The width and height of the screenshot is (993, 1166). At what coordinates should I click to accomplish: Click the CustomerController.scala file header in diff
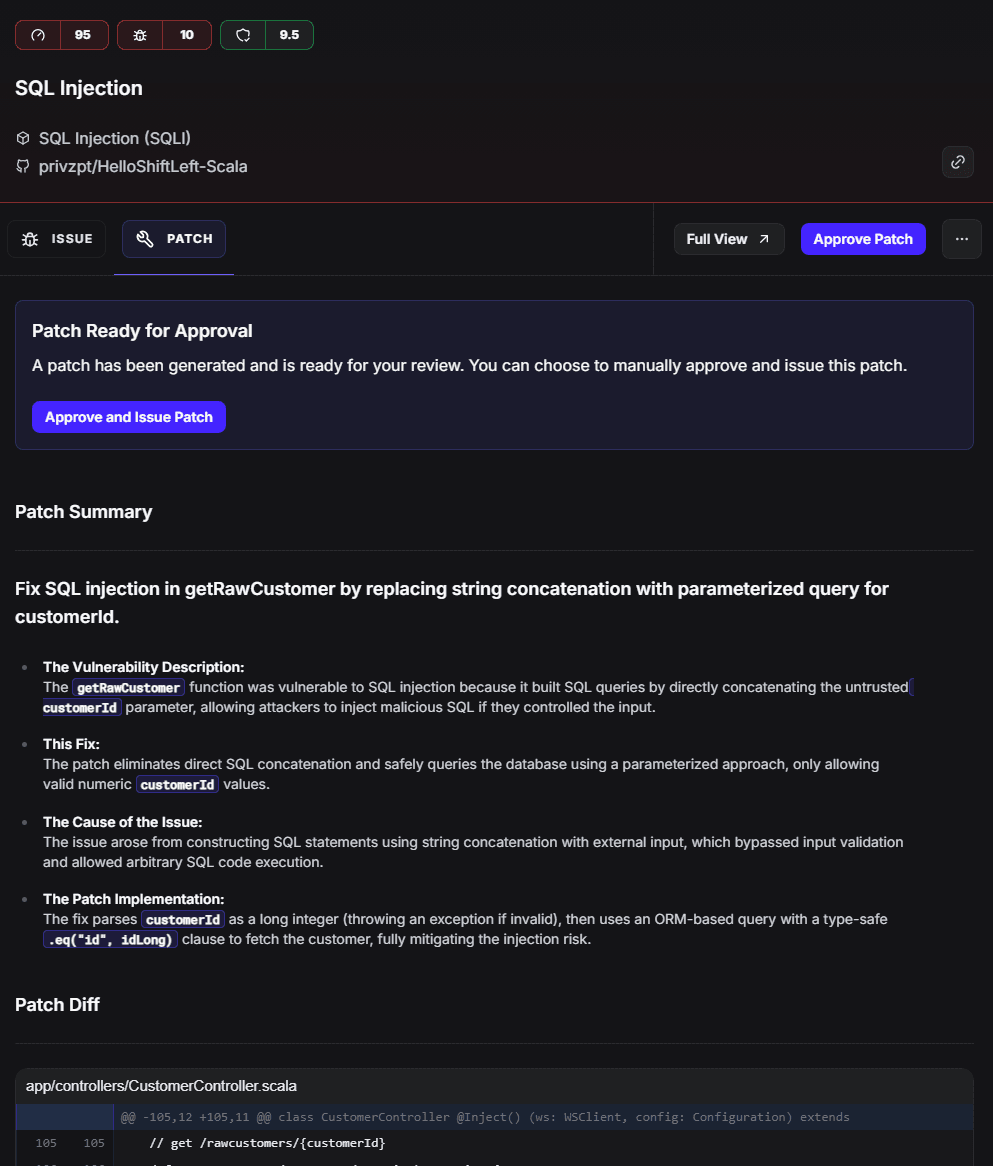(161, 1086)
